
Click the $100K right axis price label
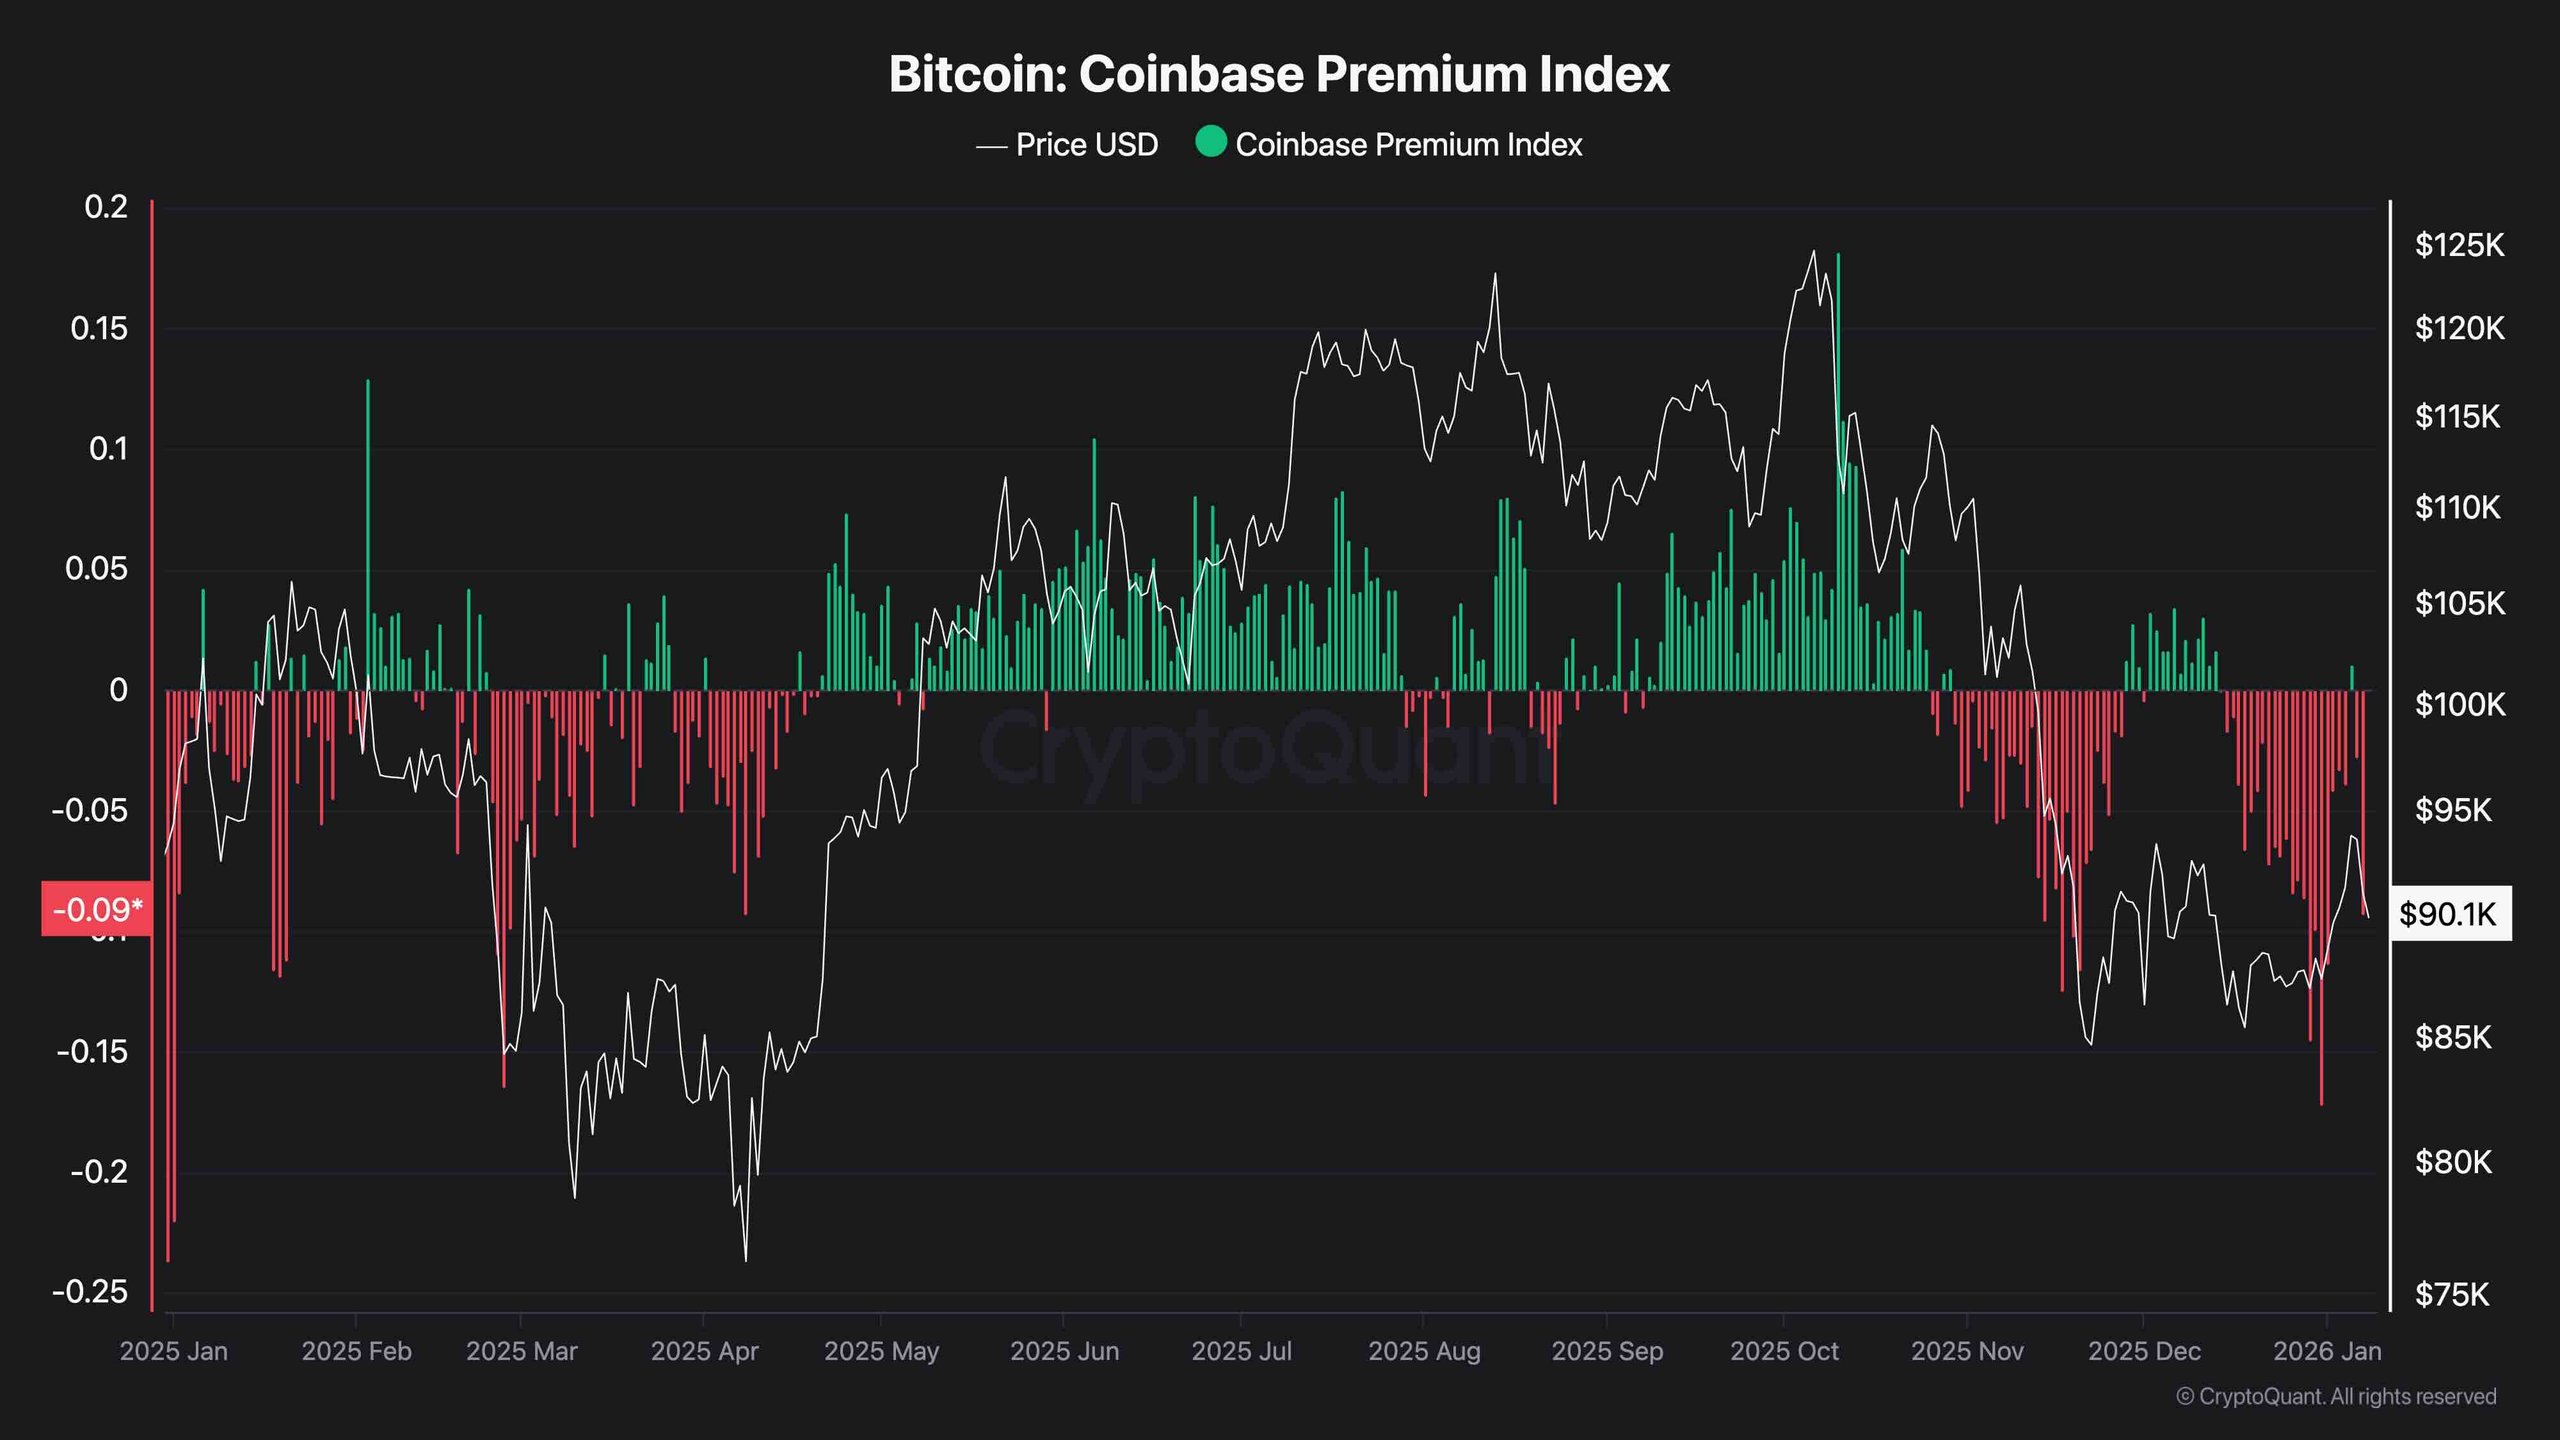coord(2459,705)
